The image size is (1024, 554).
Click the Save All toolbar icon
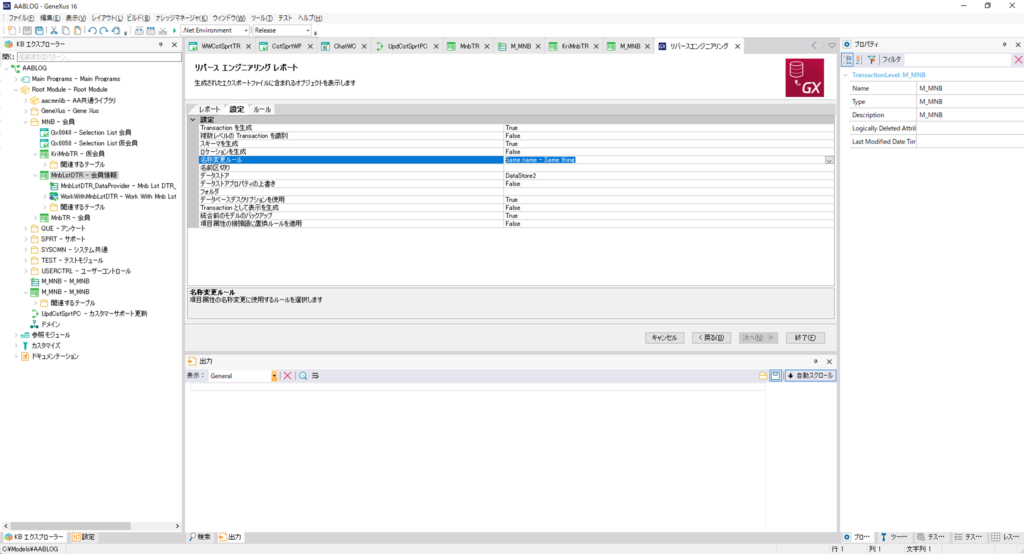click(x=40, y=31)
